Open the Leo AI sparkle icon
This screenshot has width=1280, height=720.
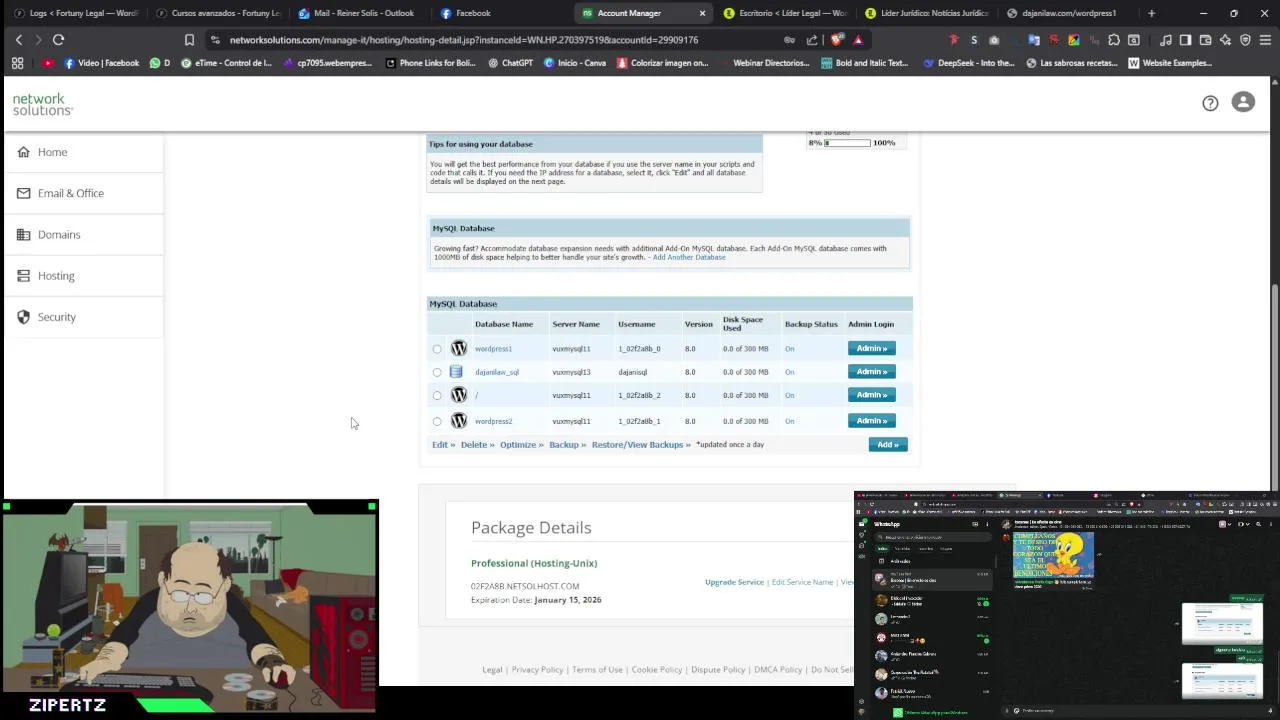click(1225, 40)
